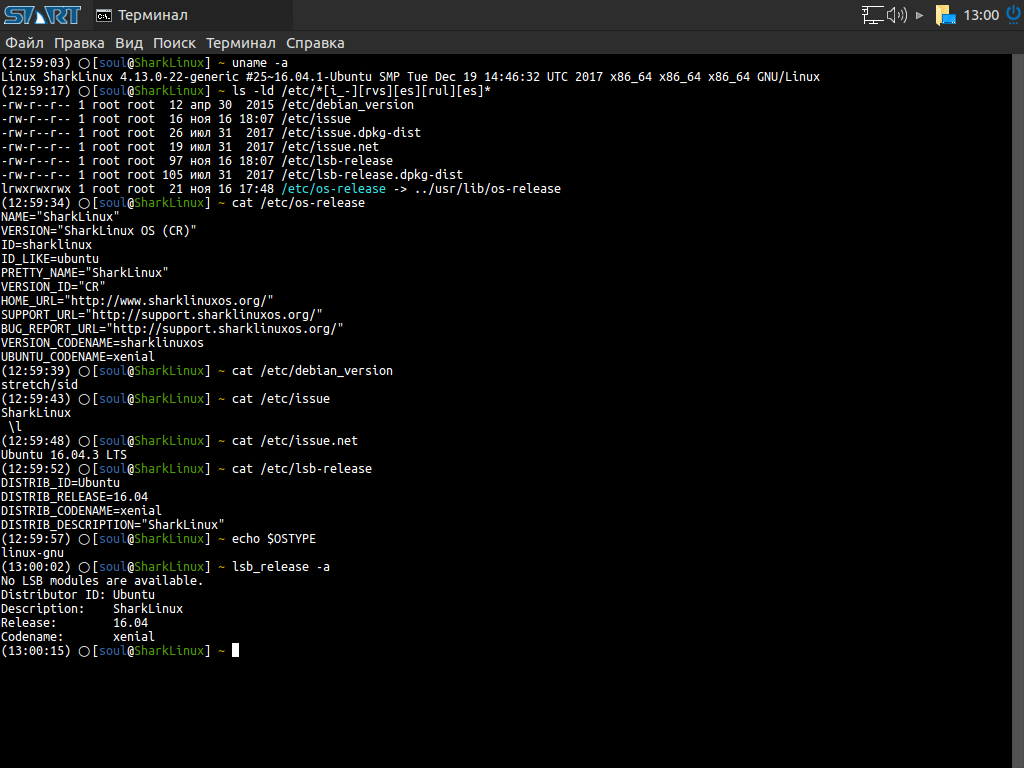Click the "lsb_release -a" command
The width and height of the screenshot is (1024, 768).
coord(281,567)
